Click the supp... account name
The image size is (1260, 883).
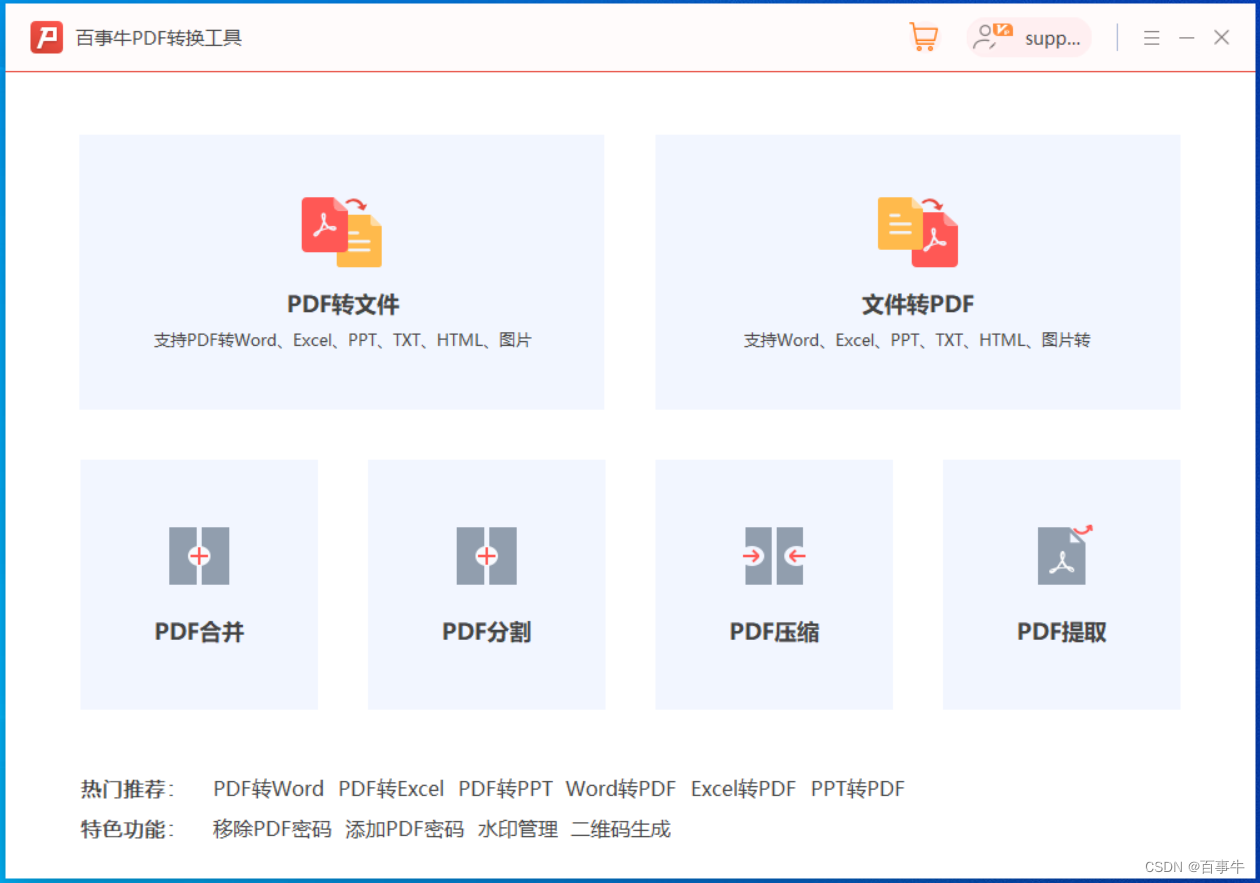[1053, 39]
